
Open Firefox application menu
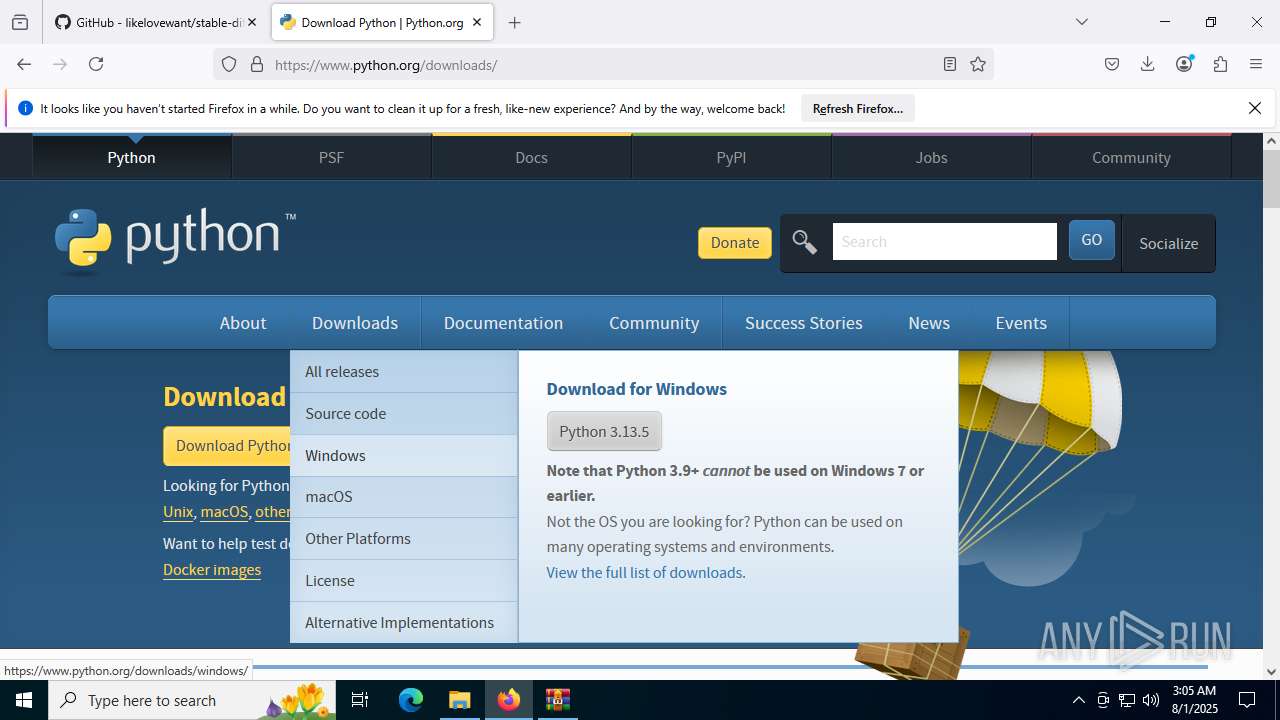(x=1256, y=64)
